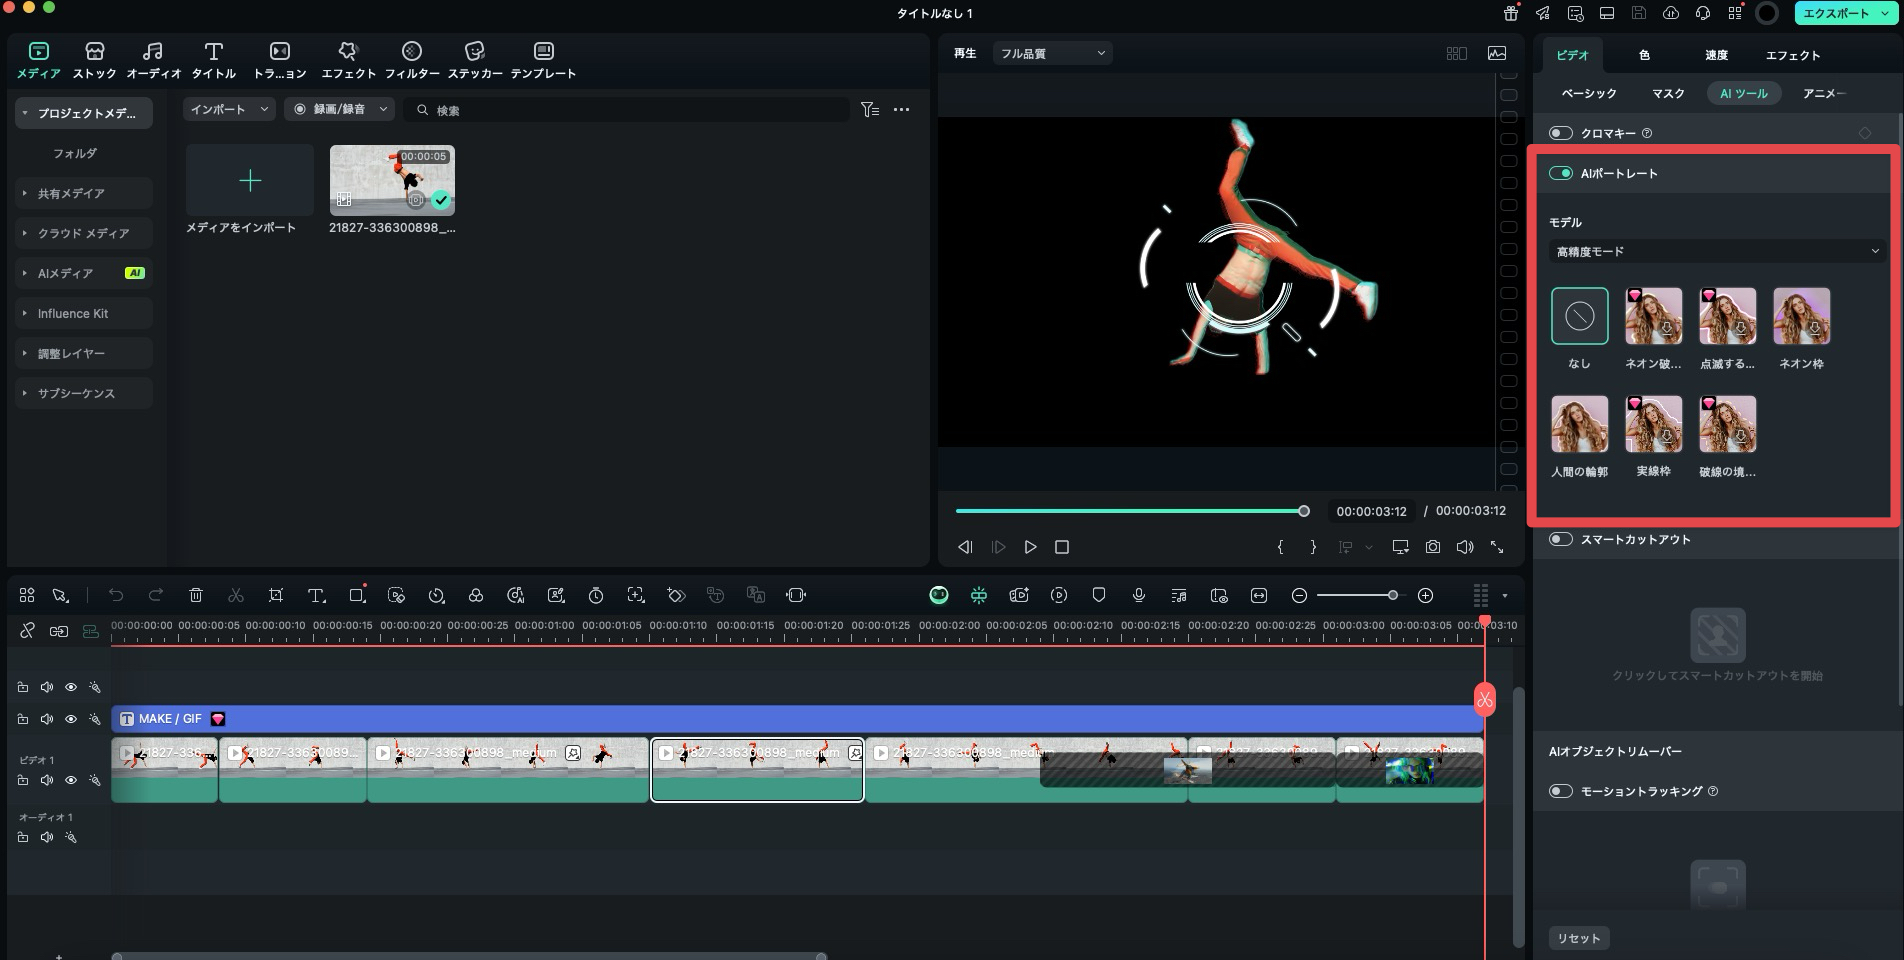Screen dimensions: 1904x960
Task: Switch to the 色 tab
Action: [1644, 55]
